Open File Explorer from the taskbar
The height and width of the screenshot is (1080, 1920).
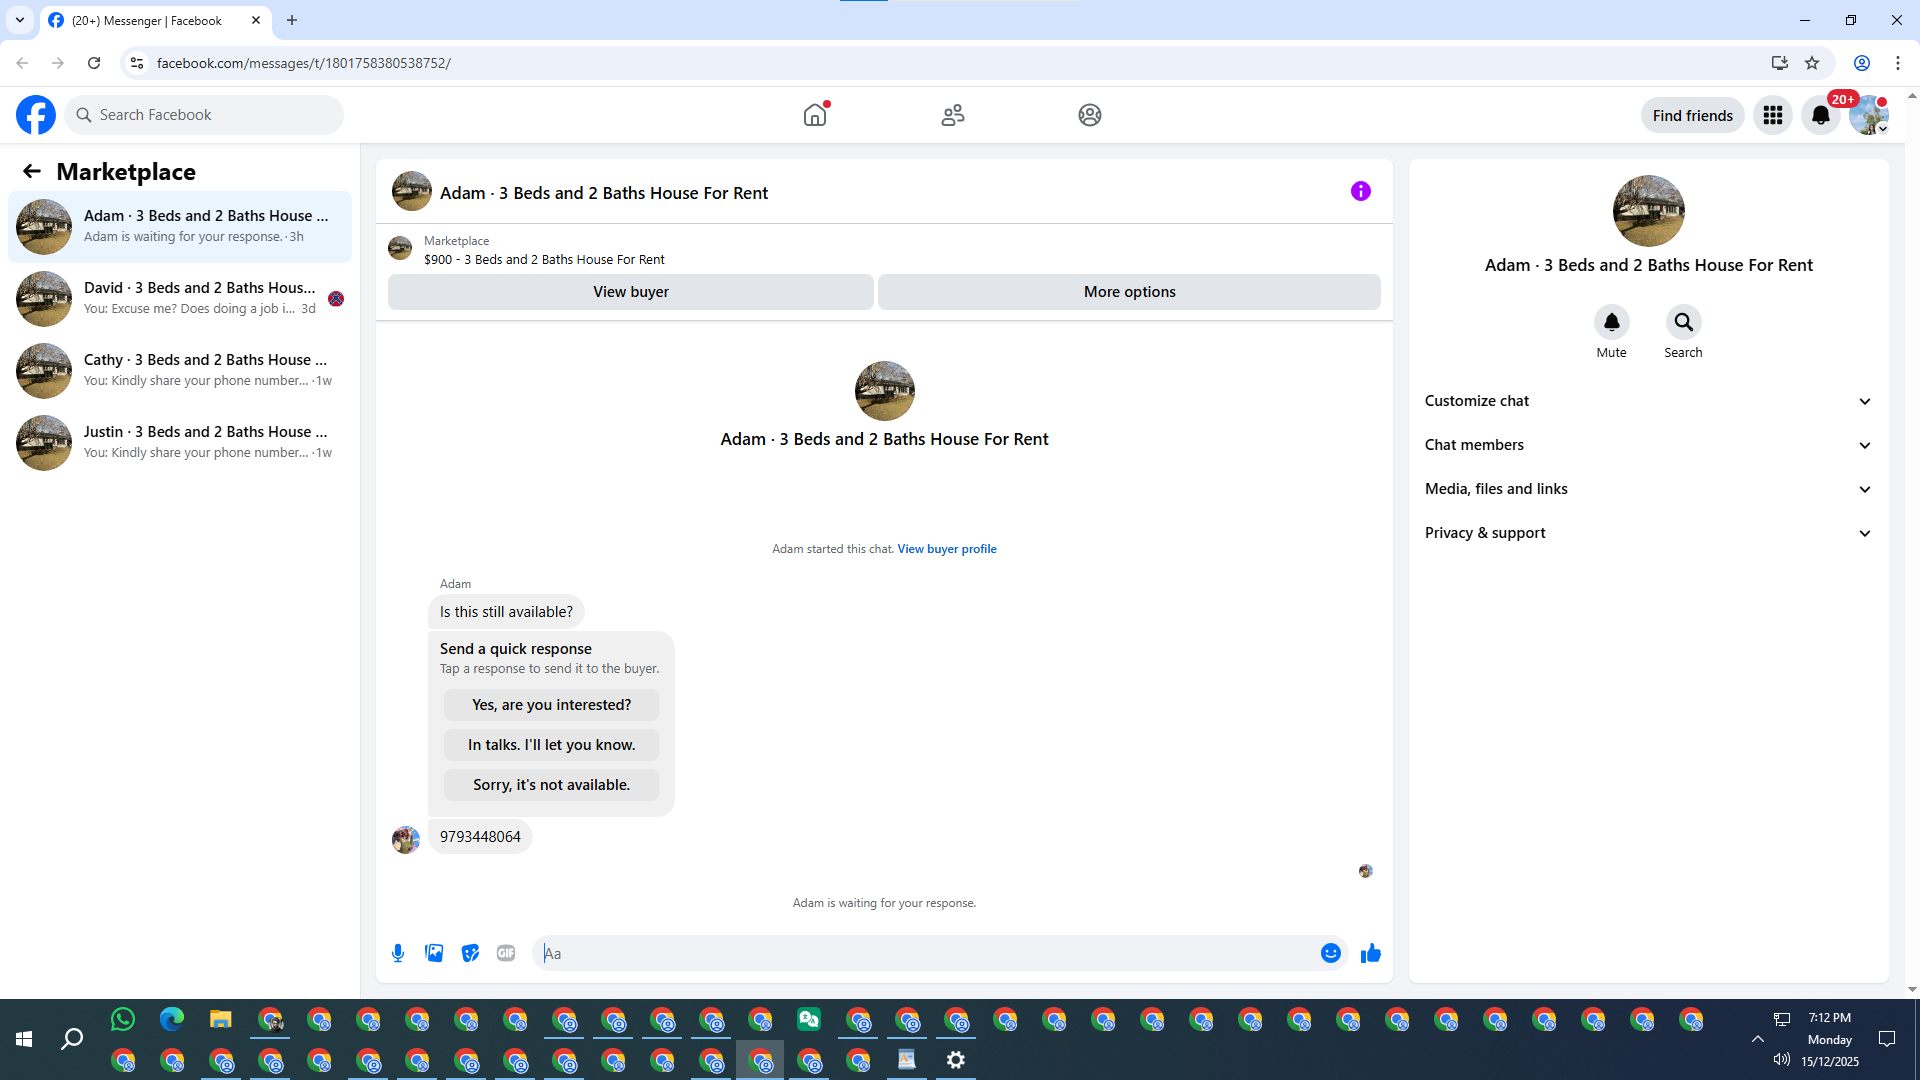221,1020
